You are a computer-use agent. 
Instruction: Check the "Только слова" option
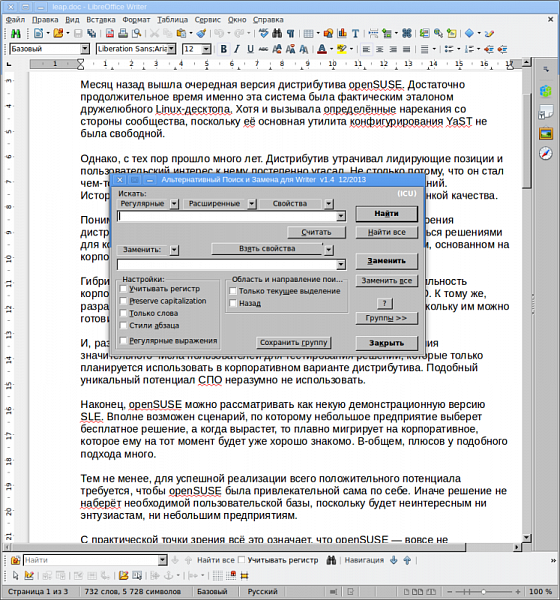(123, 313)
